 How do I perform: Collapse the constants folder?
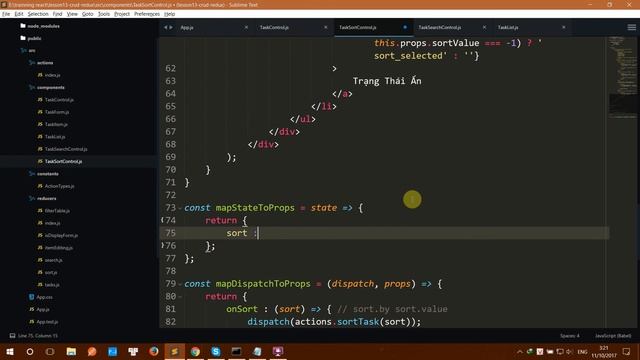tap(48, 173)
